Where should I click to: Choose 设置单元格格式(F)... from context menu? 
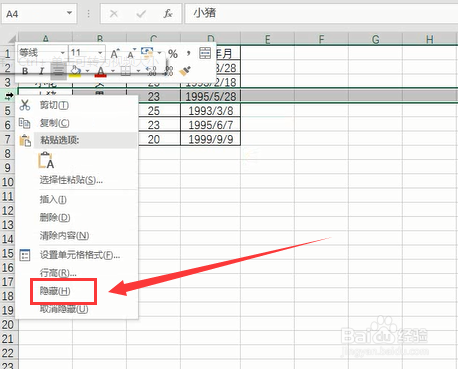(77, 255)
